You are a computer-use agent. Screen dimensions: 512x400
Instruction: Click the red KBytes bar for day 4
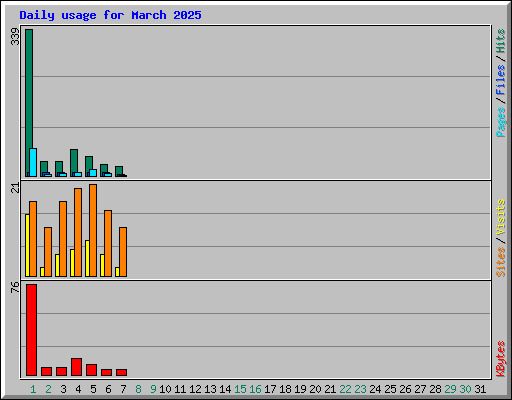[76, 367]
